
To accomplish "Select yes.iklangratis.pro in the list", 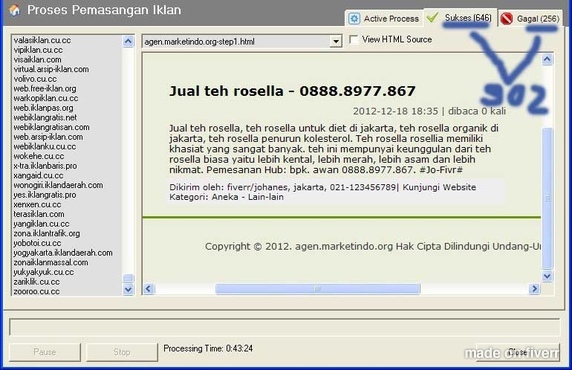I will pyautogui.click(x=45, y=195).
